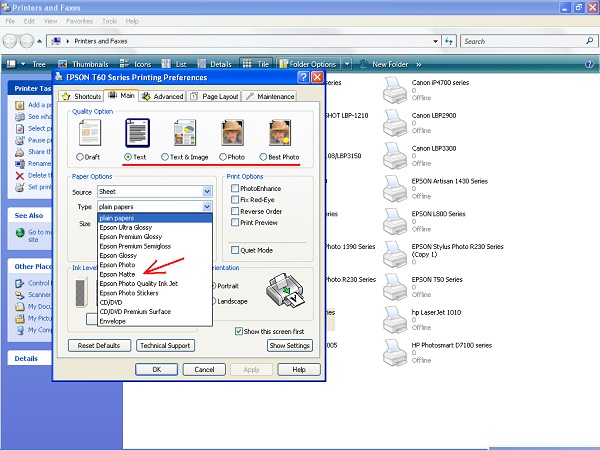Pick the Best Photo quality thumbnail
The height and width of the screenshot is (450, 600).
(x=280, y=133)
